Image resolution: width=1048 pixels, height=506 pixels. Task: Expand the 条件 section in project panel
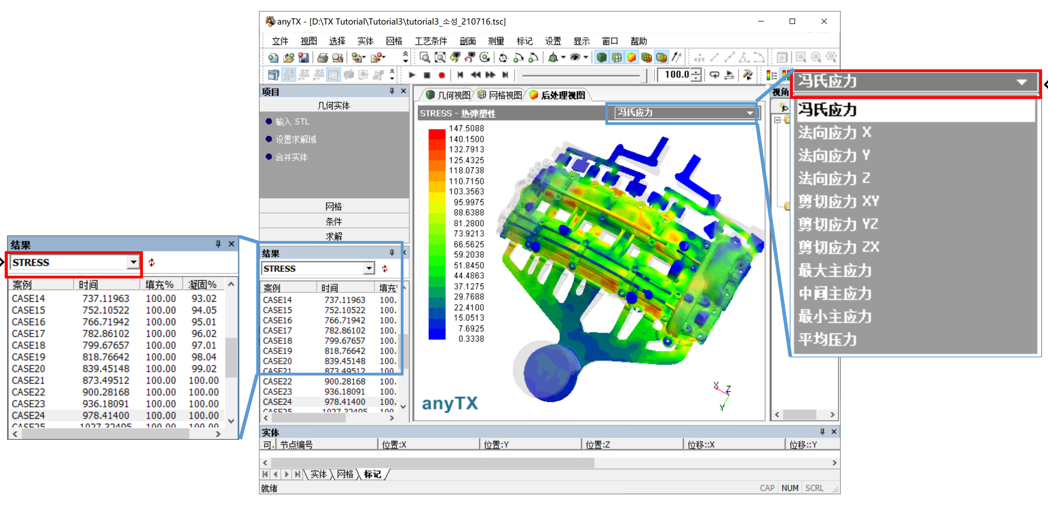(334, 221)
